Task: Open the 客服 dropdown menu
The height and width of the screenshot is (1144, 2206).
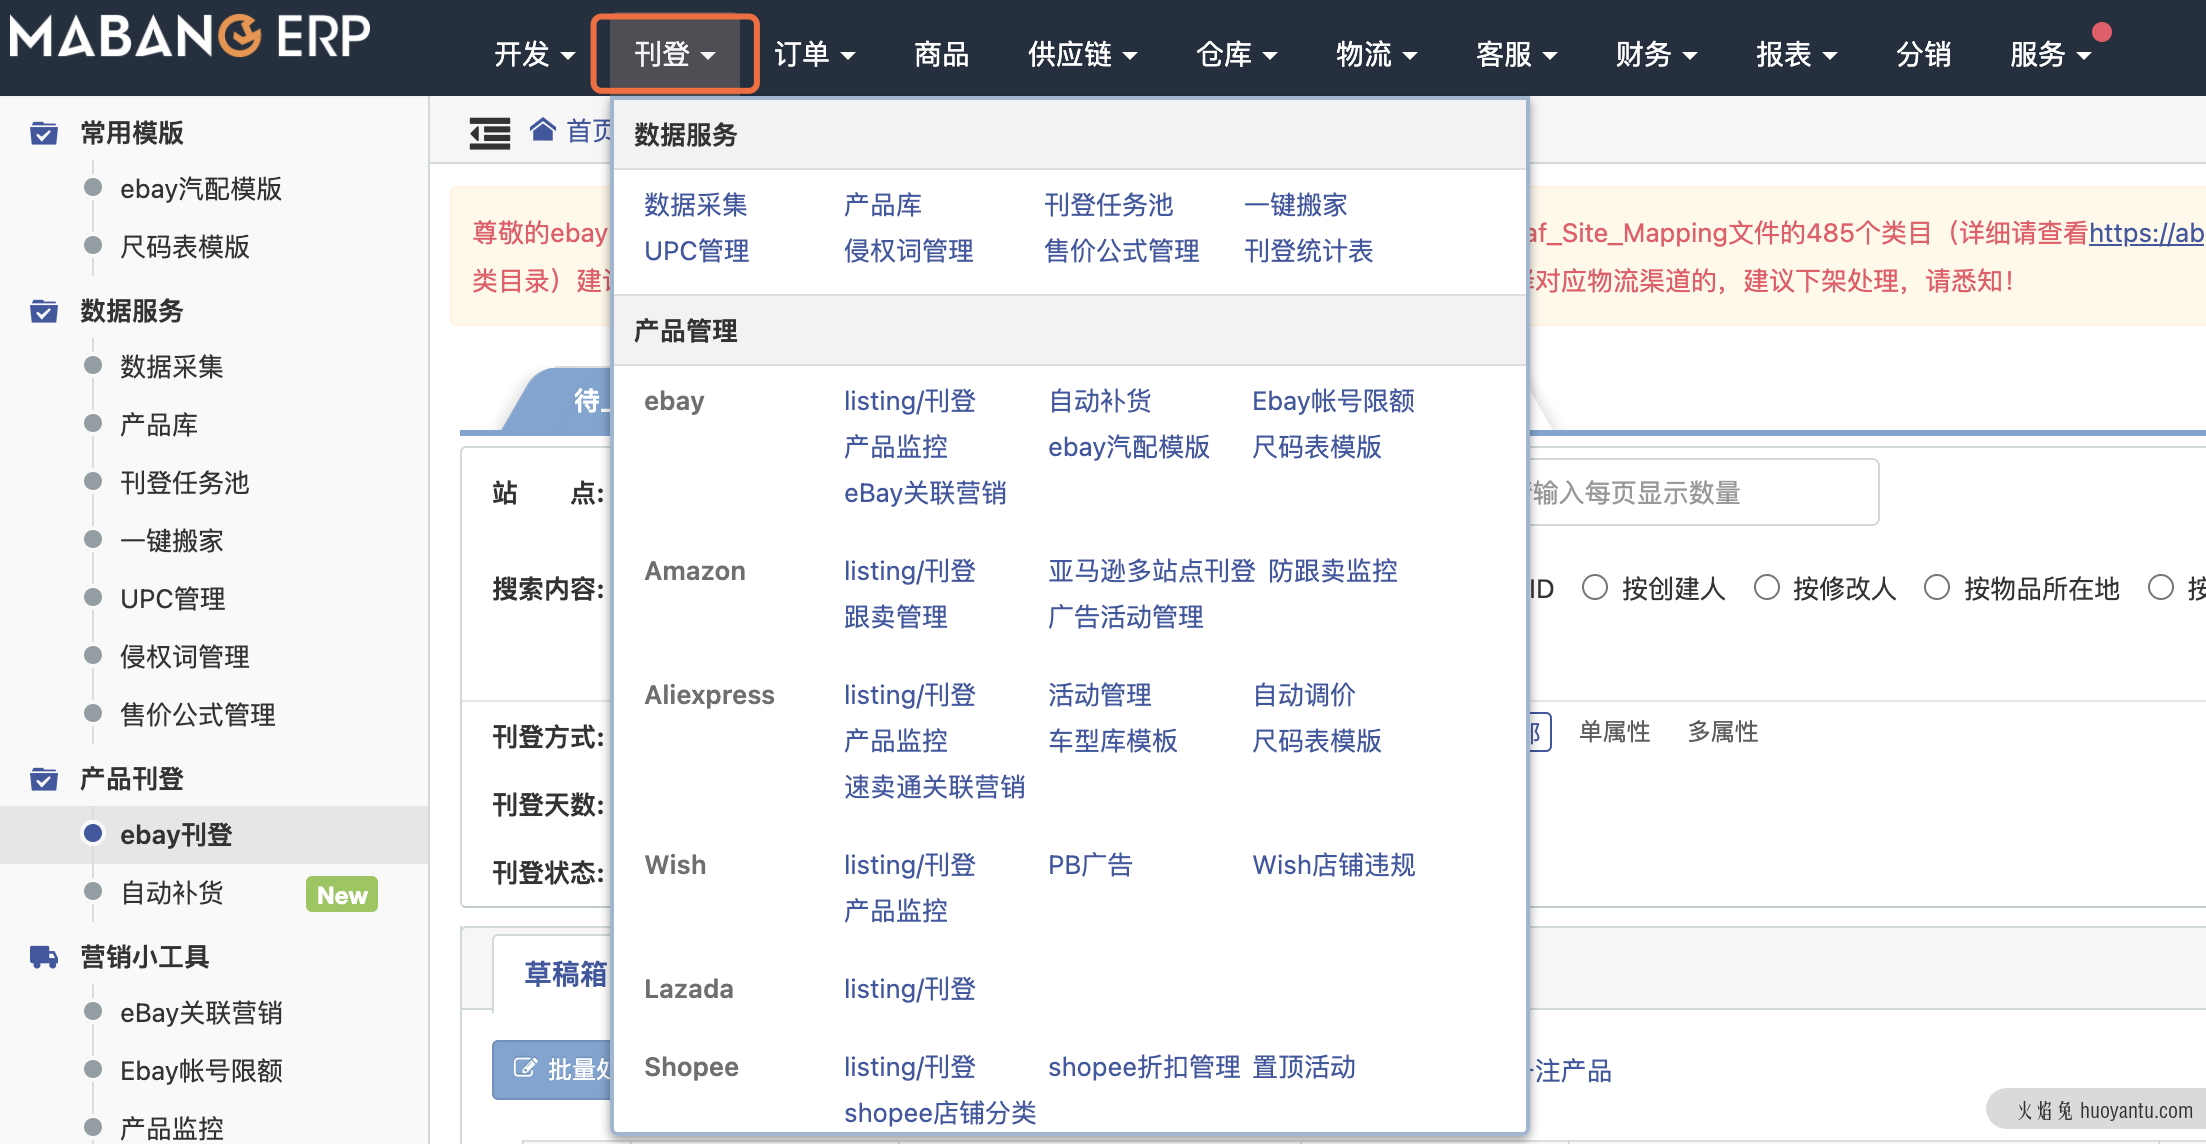Action: point(1516,55)
